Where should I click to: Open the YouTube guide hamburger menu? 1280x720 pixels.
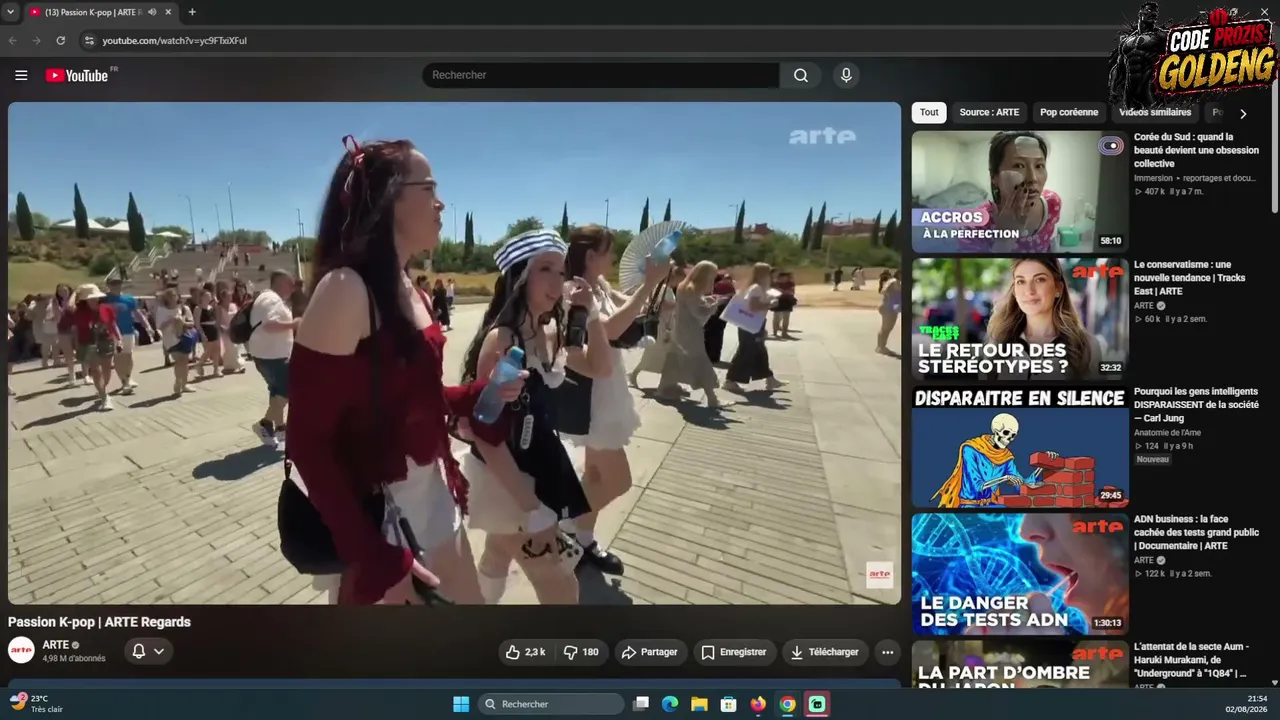pyautogui.click(x=21, y=75)
